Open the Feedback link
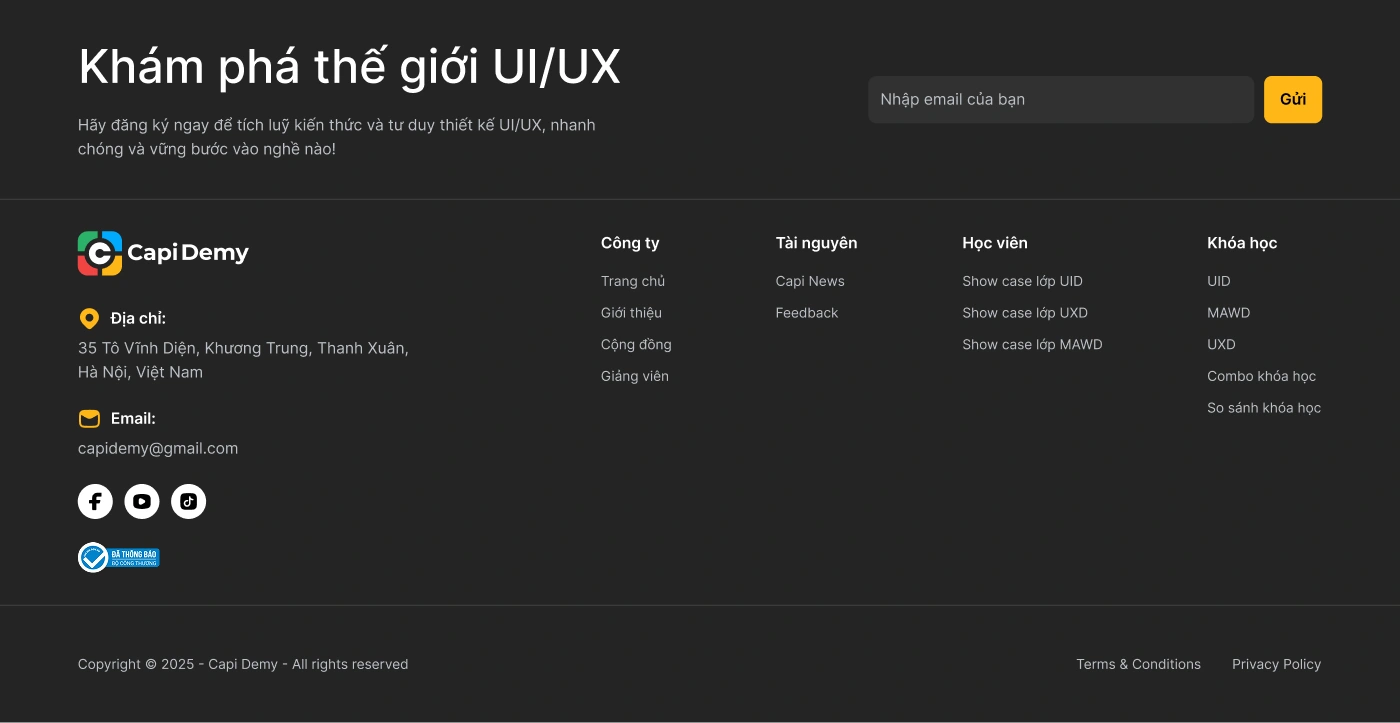 (x=807, y=313)
